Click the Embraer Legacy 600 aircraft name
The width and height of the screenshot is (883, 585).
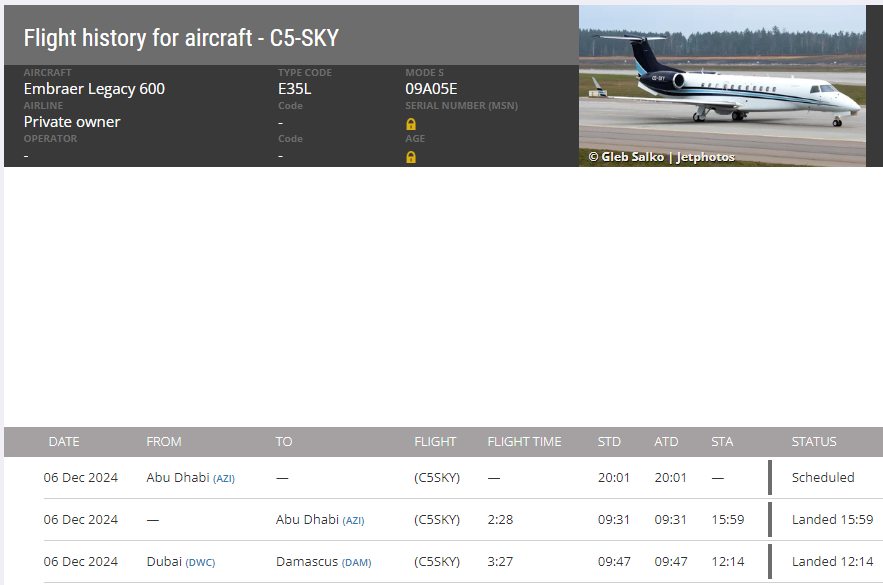click(x=94, y=89)
